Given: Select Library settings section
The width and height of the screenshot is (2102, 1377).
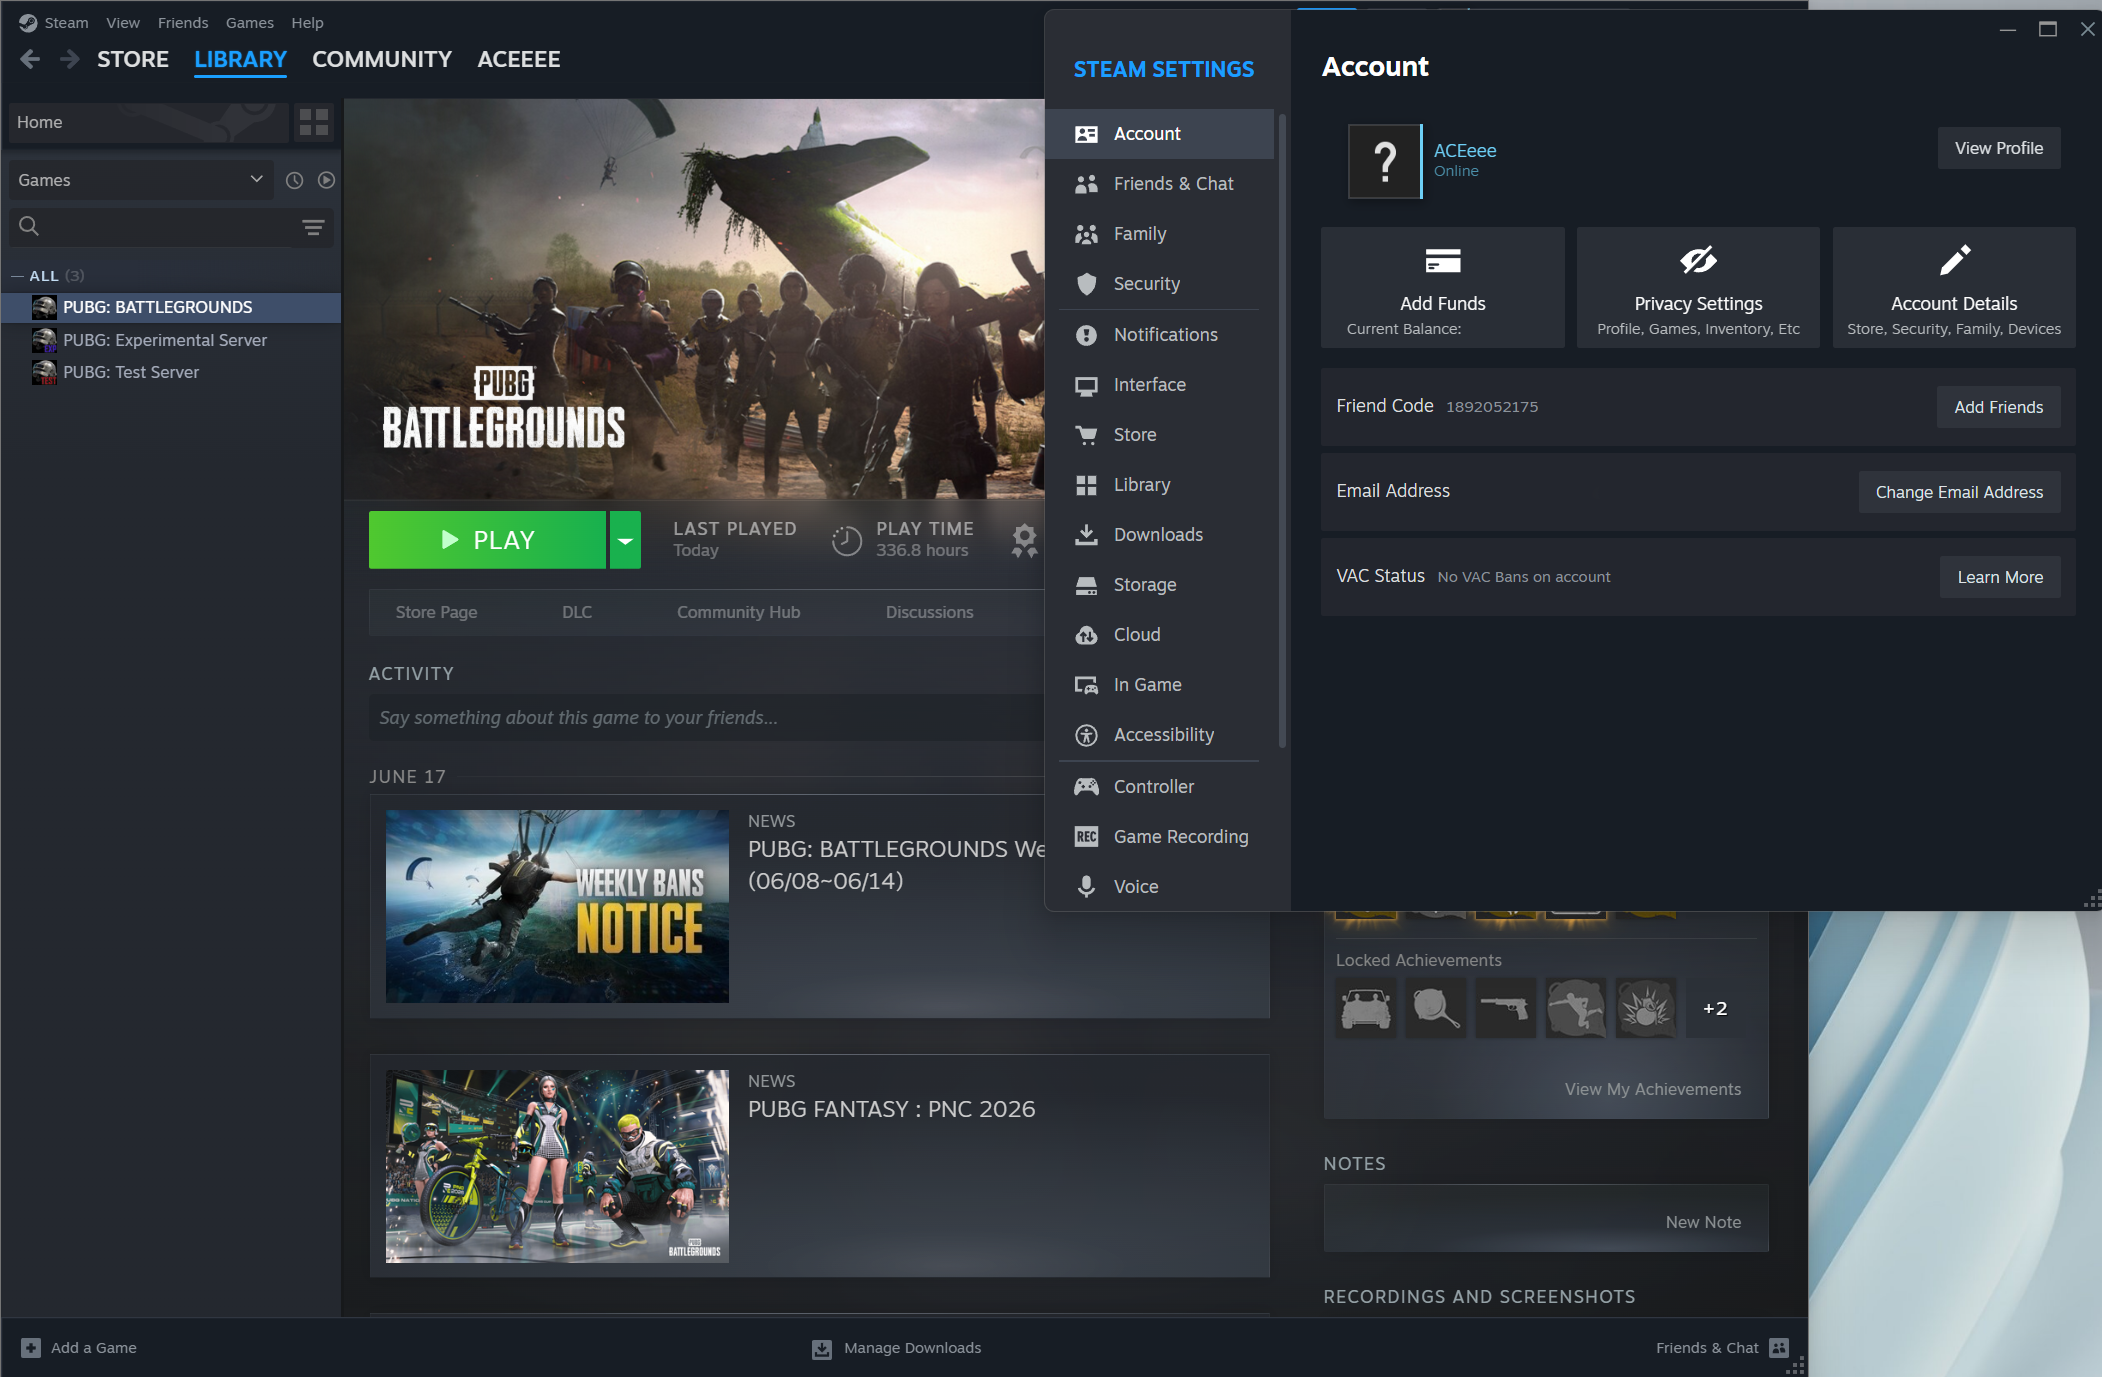Looking at the screenshot, I should click(1160, 485).
